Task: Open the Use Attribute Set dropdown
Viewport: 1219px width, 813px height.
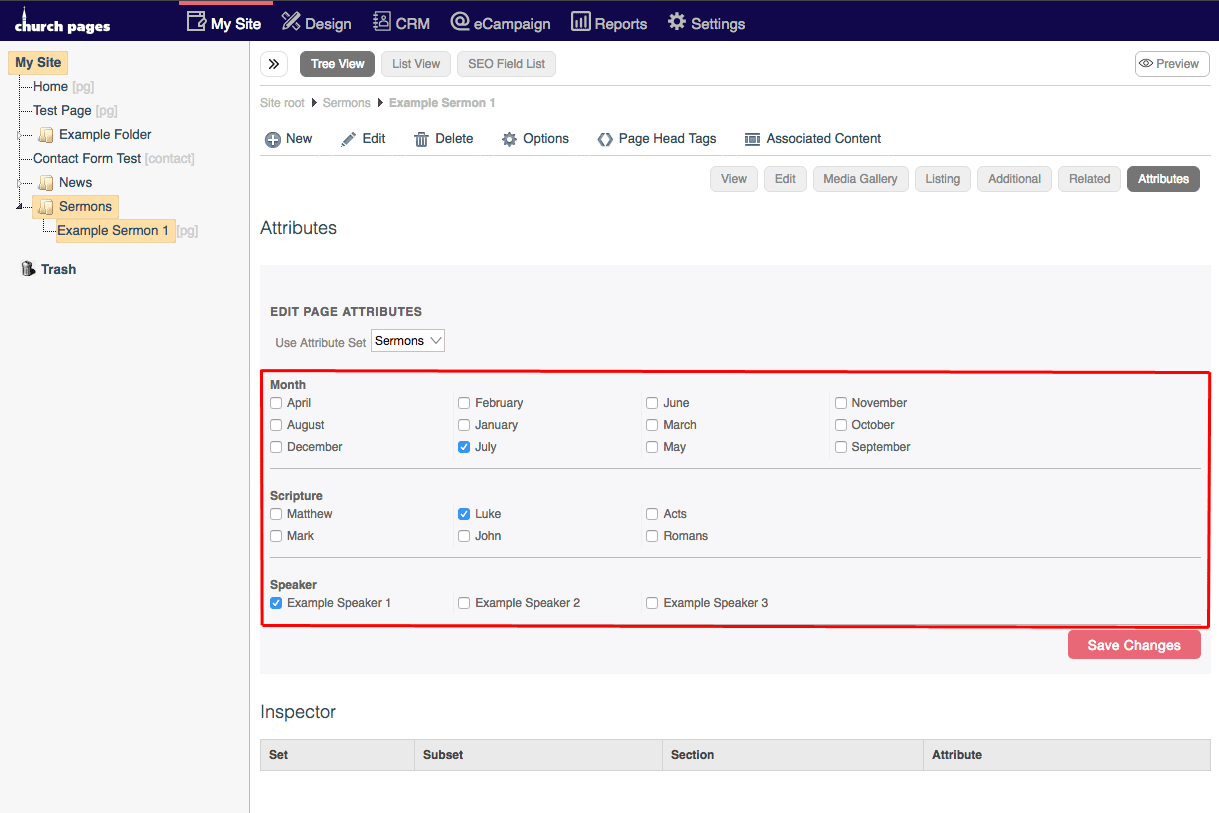Action: (408, 341)
